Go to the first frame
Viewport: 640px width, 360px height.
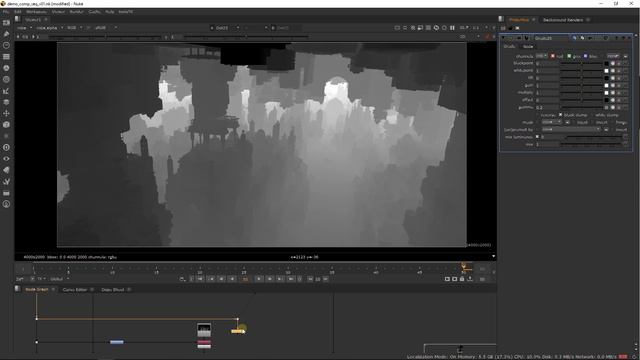click(200, 279)
